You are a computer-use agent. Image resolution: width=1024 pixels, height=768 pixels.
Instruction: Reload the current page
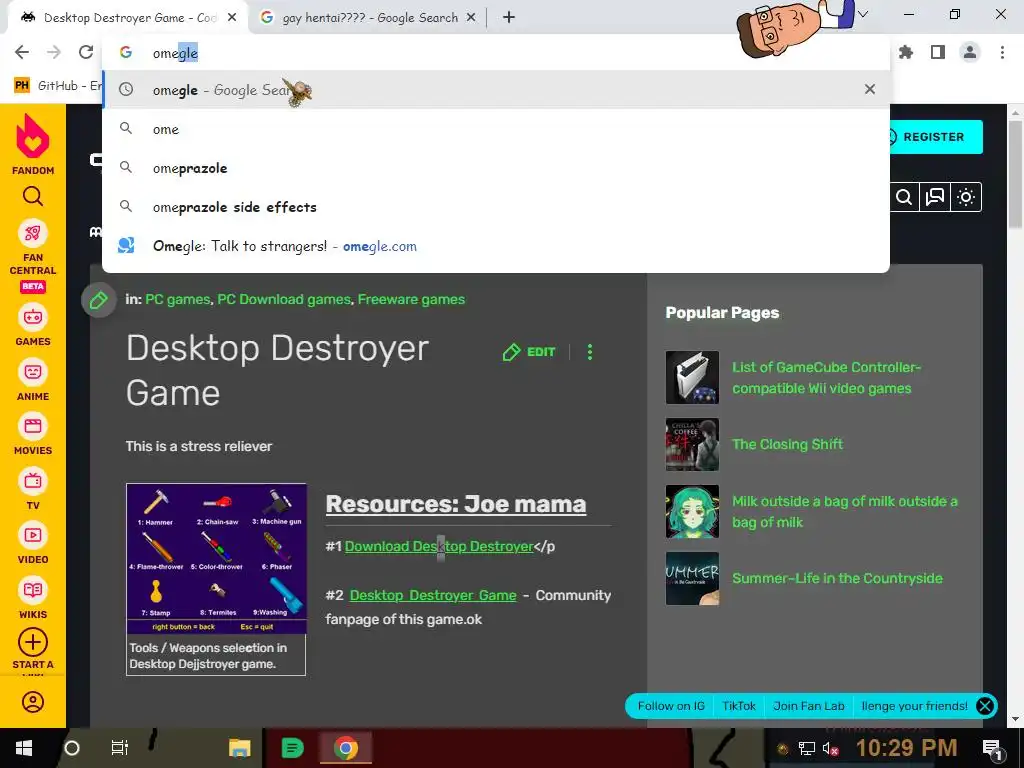[x=86, y=52]
